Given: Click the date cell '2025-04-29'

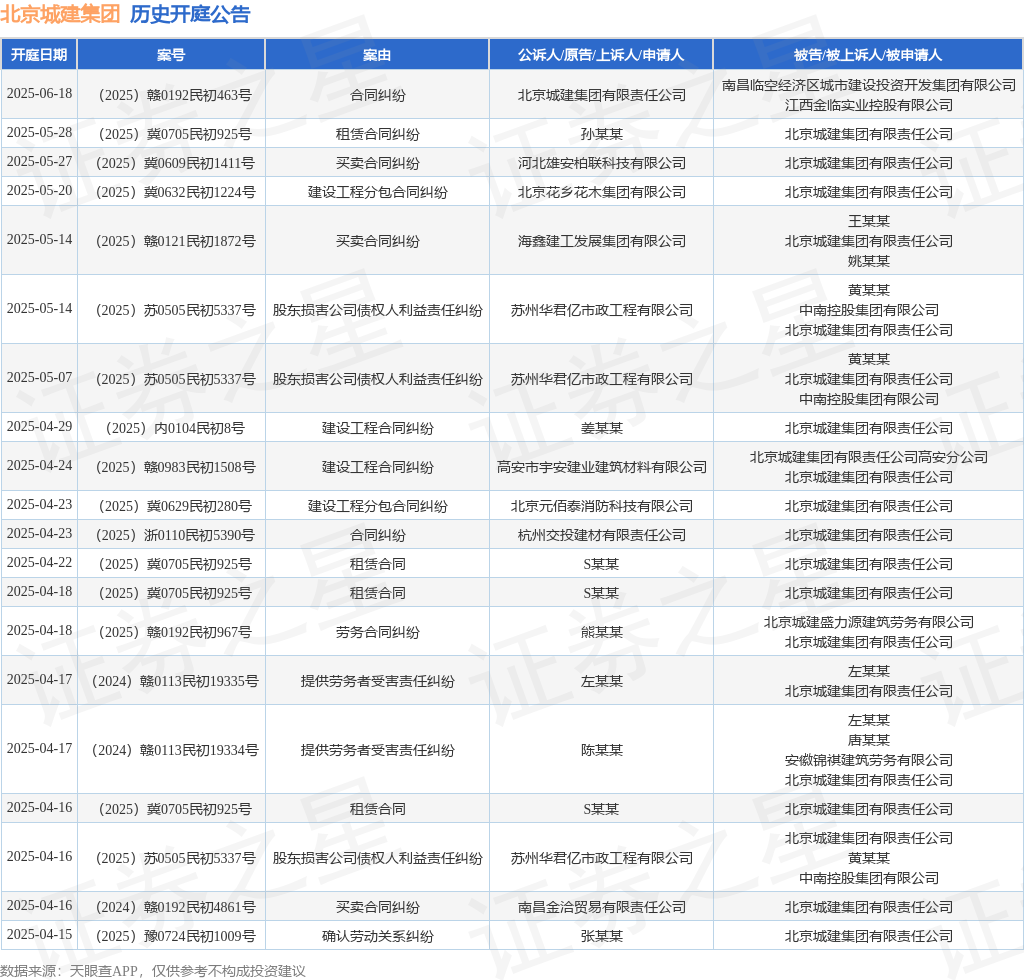Looking at the screenshot, I should coord(39,427).
